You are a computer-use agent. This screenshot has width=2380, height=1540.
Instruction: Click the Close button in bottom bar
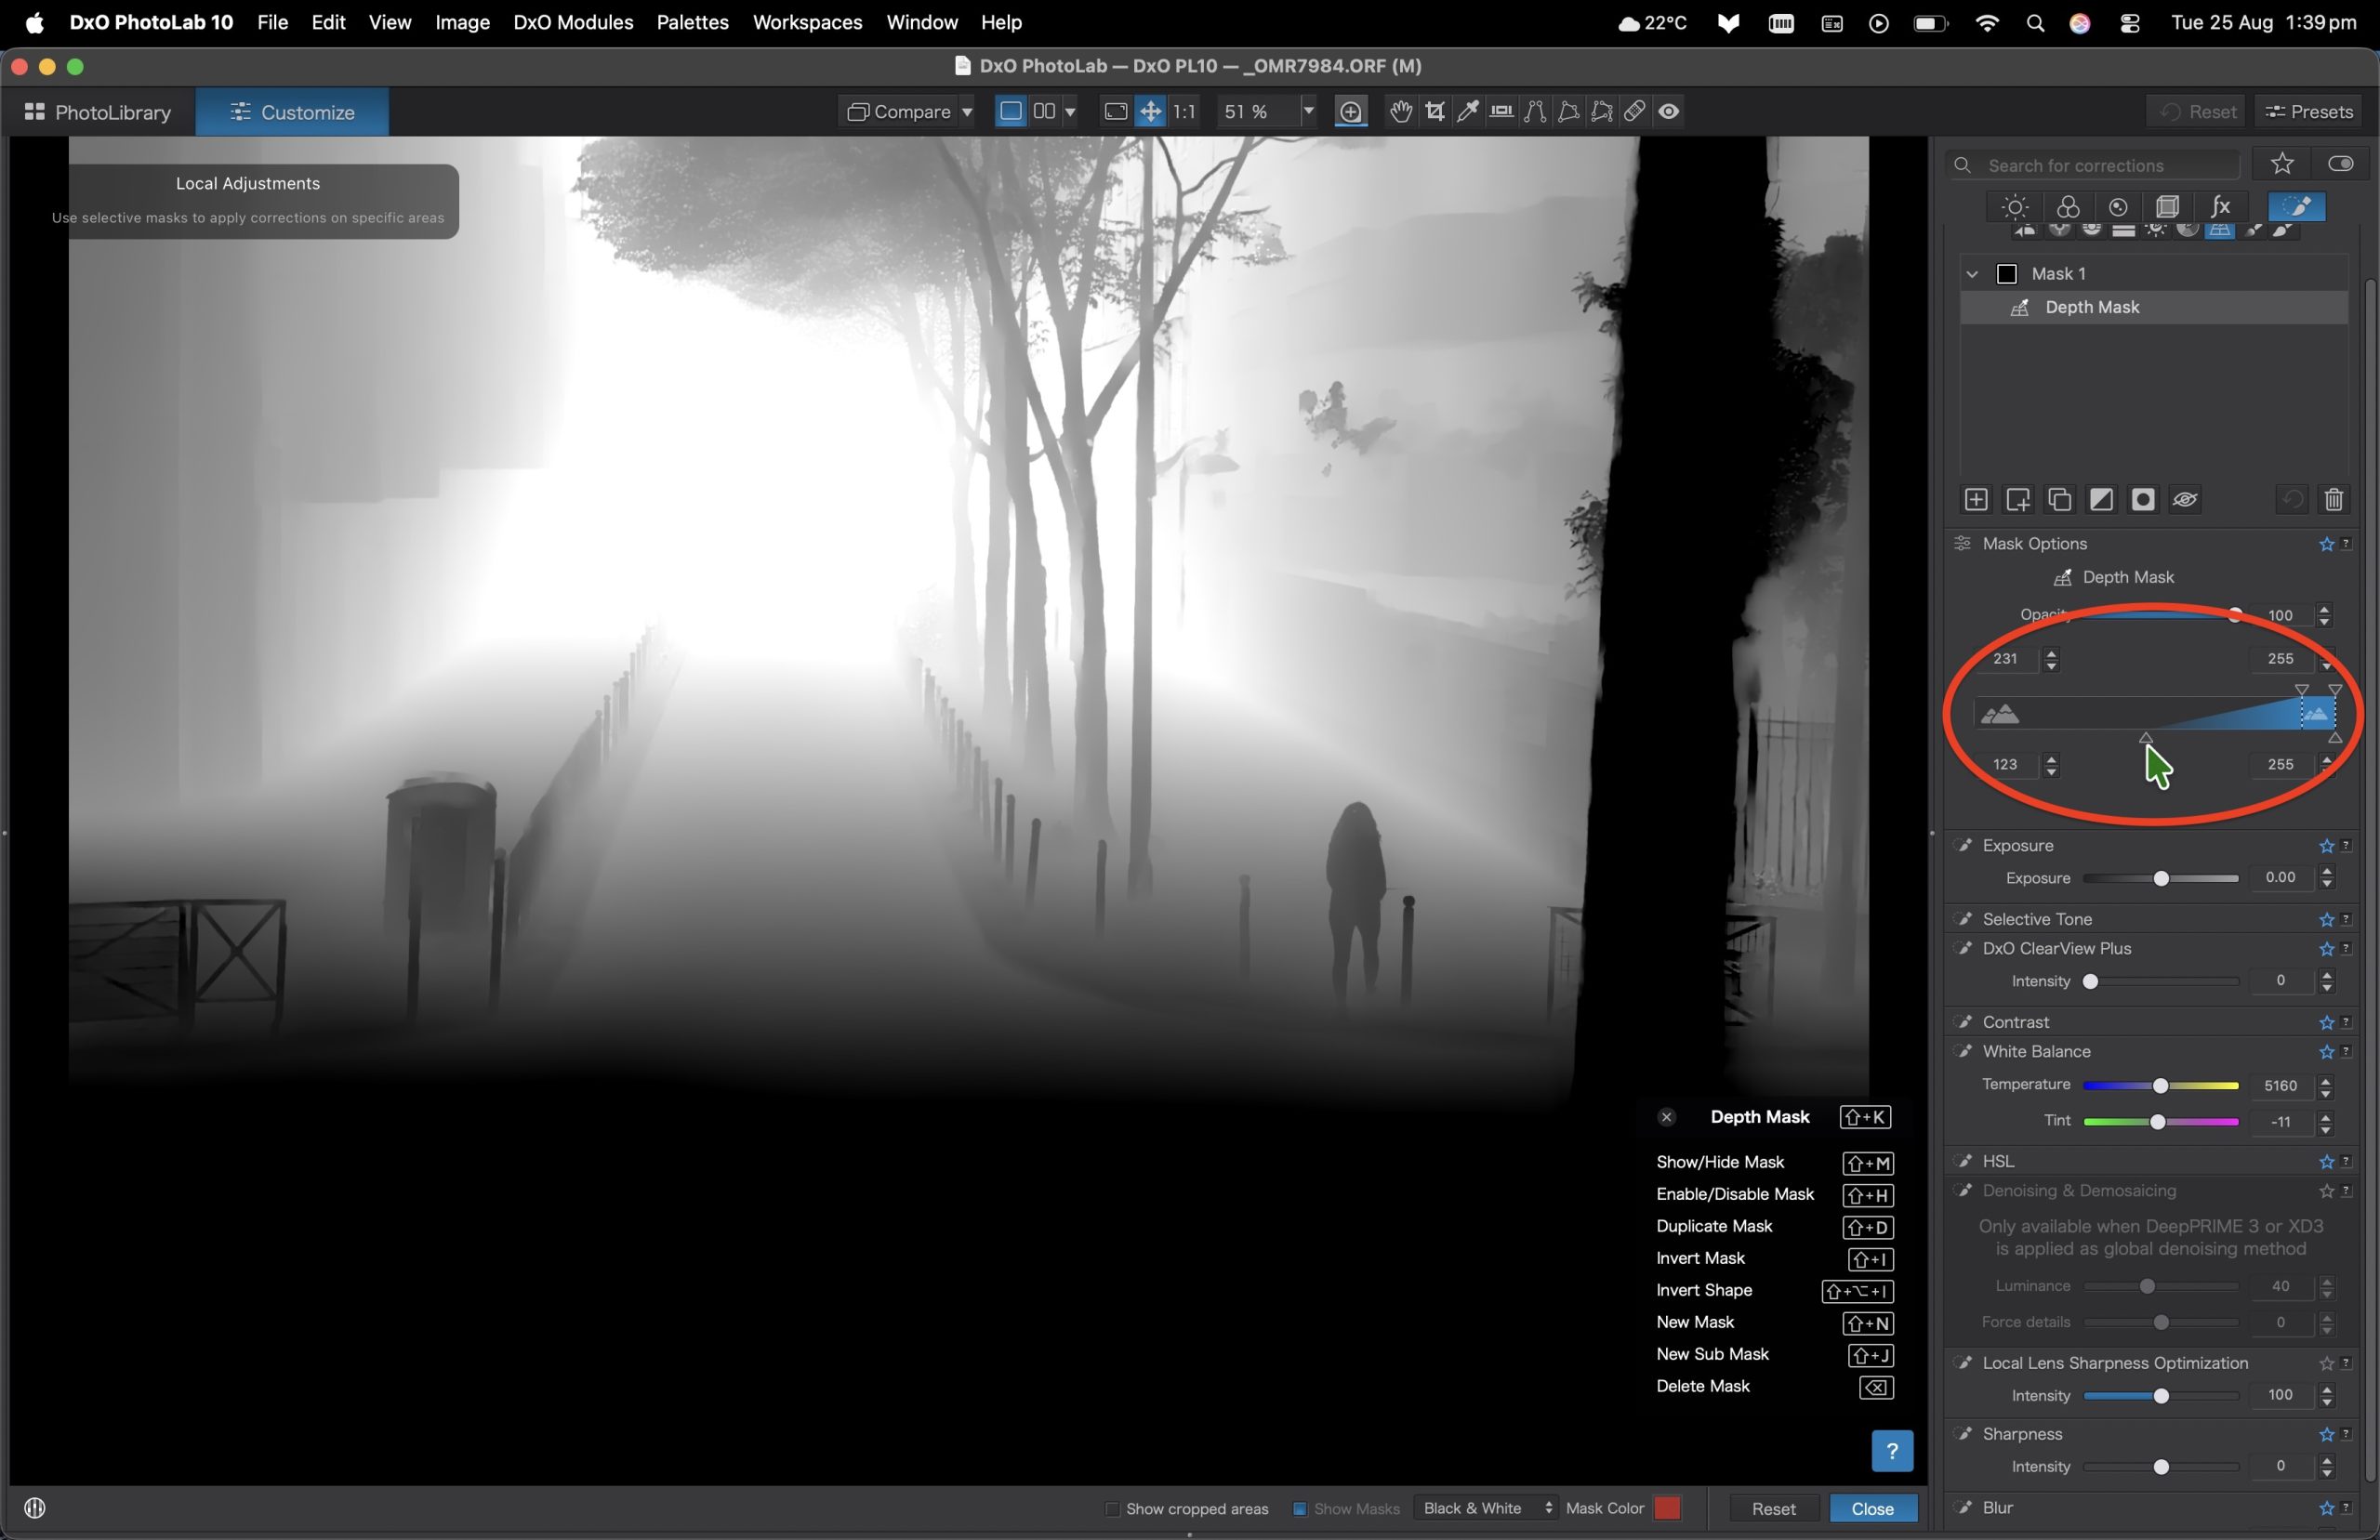pos(1872,1509)
